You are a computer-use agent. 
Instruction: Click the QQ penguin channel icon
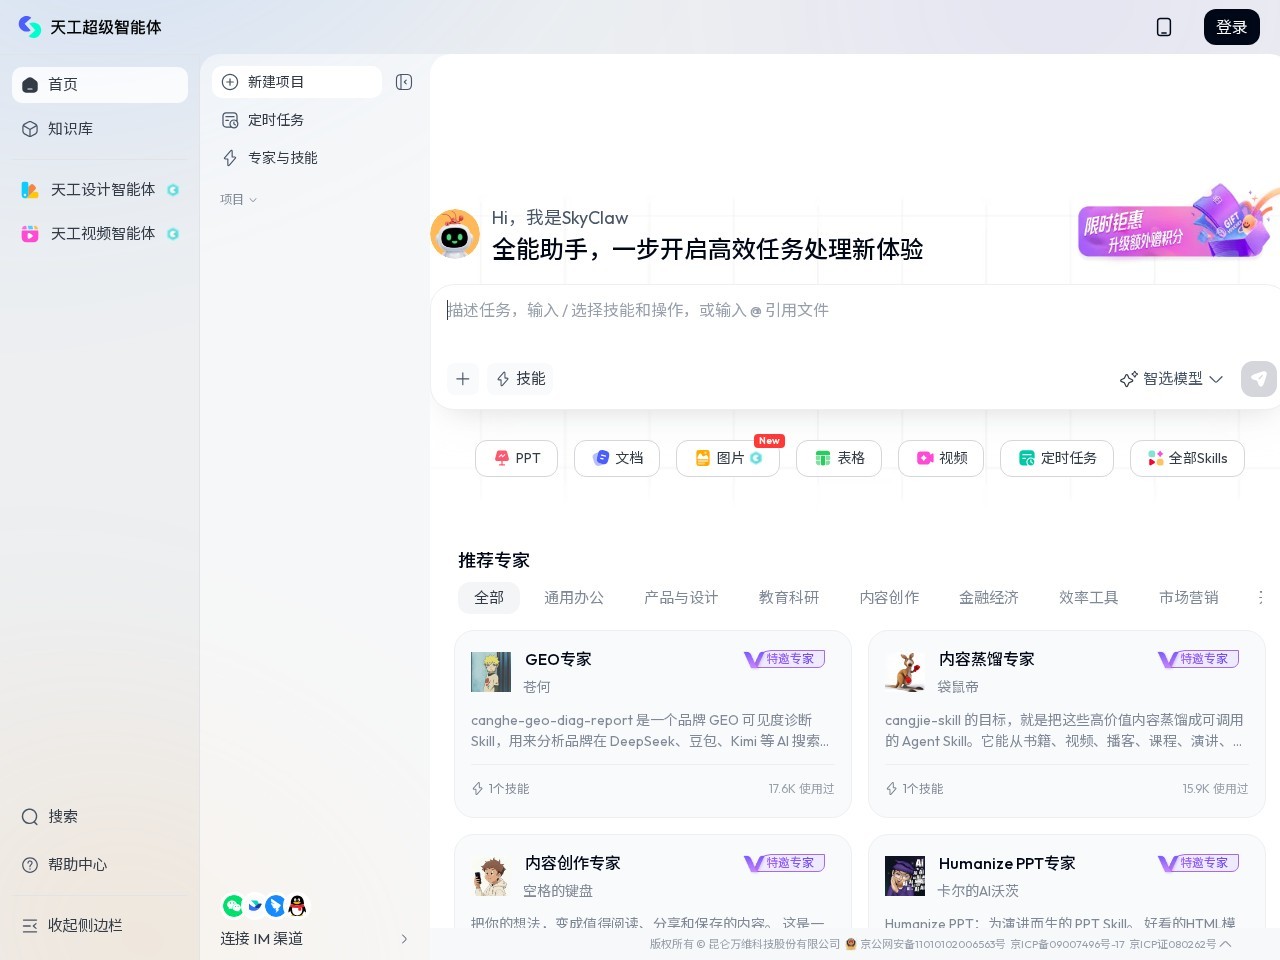297,906
